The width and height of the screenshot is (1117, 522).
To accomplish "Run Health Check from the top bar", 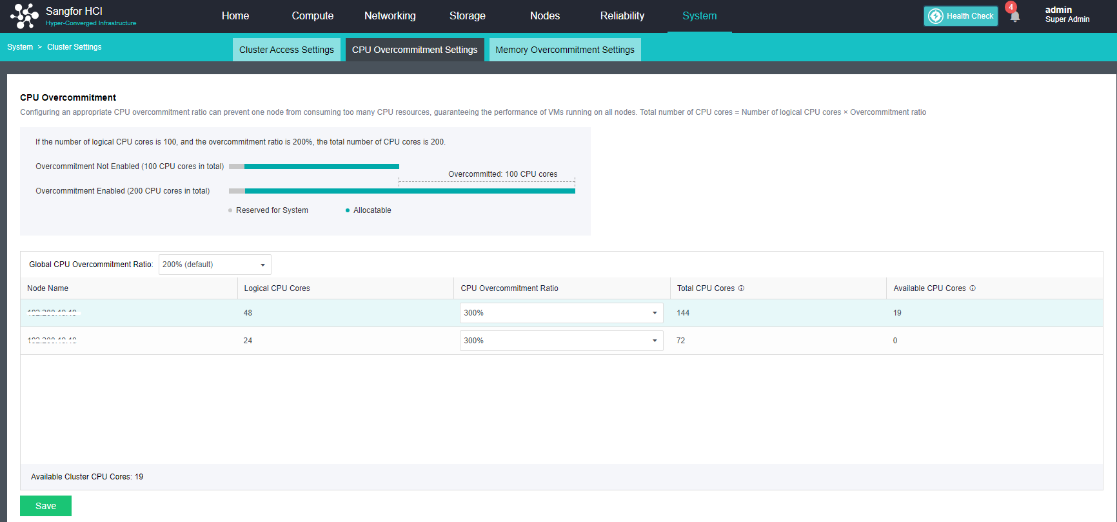I will pyautogui.click(x=960, y=16).
